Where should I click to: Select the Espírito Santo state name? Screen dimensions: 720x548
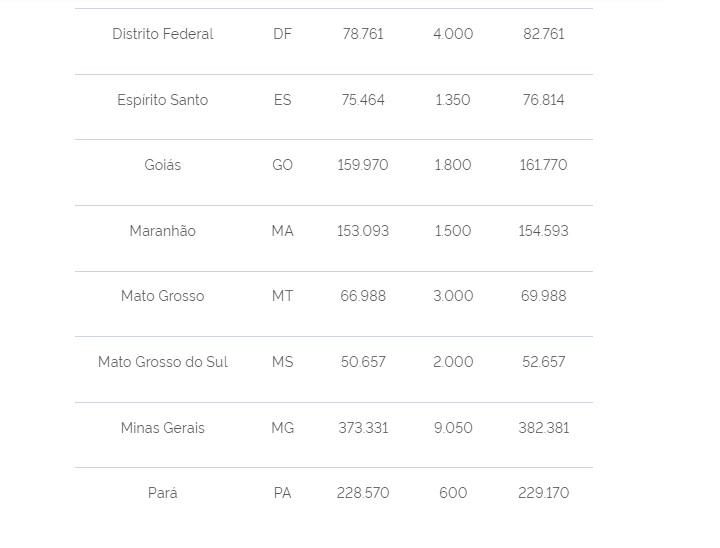163,100
